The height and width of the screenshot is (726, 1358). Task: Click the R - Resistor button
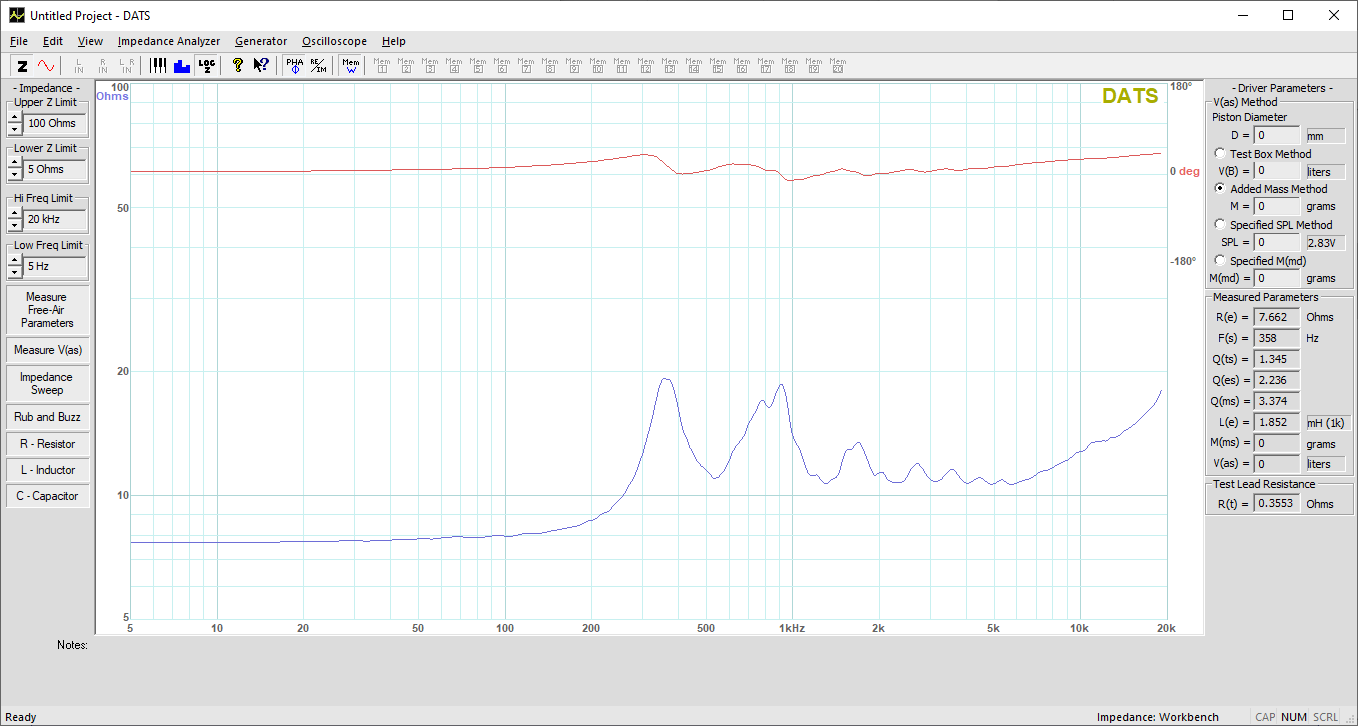pos(47,444)
